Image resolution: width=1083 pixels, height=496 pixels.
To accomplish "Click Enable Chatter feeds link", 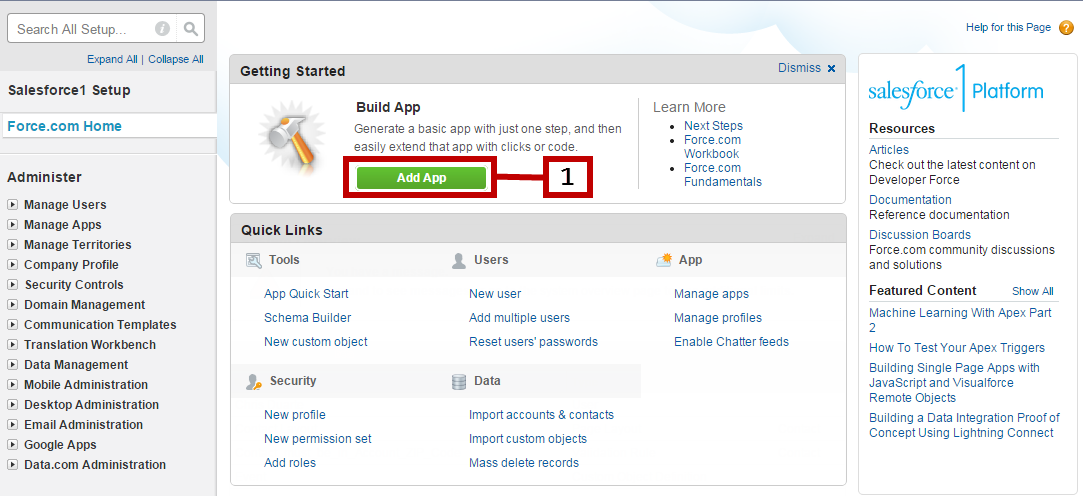I will pos(731,342).
